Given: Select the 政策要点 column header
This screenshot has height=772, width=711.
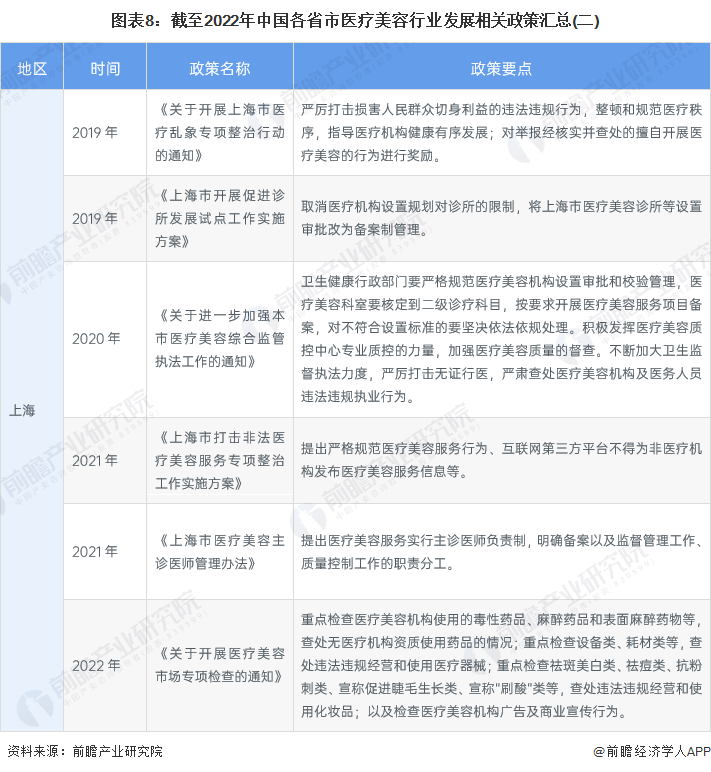Looking at the screenshot, I should tap(501, 69).
